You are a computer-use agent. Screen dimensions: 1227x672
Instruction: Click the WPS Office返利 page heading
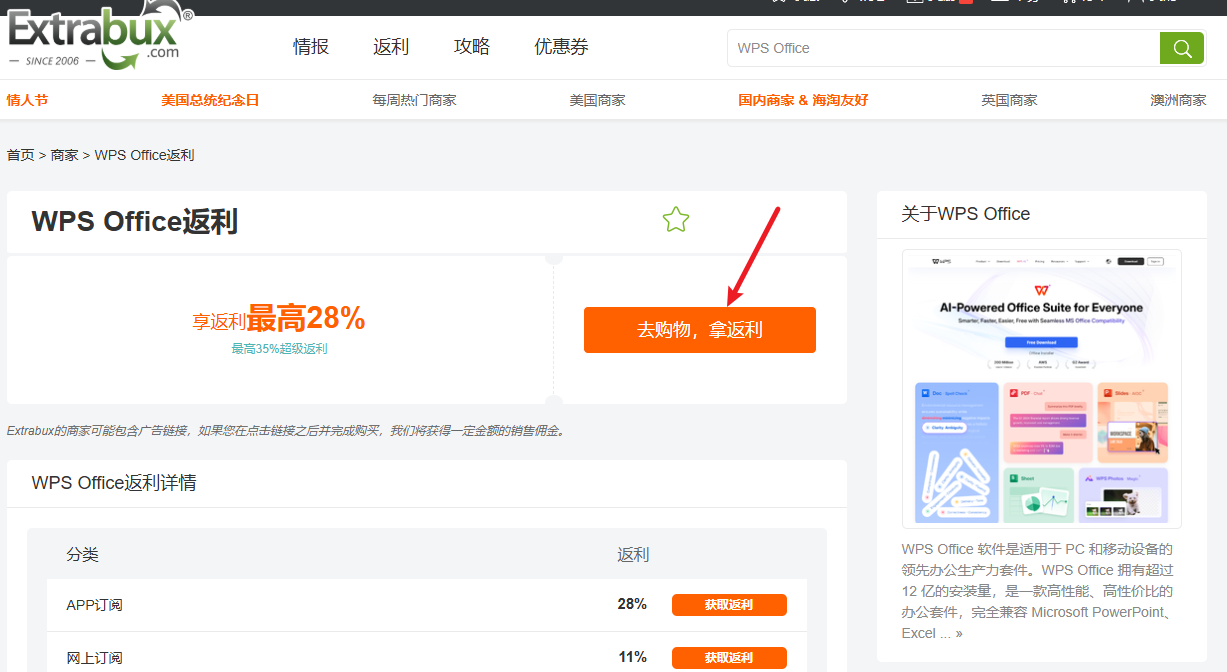coord(135,221)
